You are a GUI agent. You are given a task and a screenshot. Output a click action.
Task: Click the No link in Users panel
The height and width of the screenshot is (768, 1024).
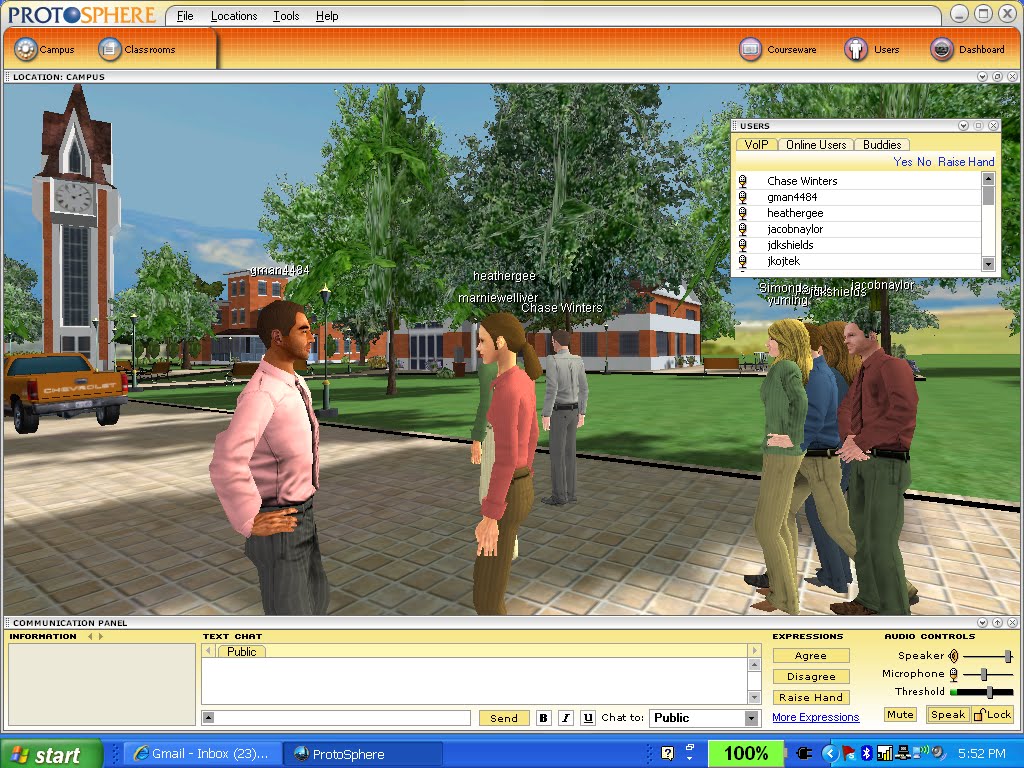point(924,162)
